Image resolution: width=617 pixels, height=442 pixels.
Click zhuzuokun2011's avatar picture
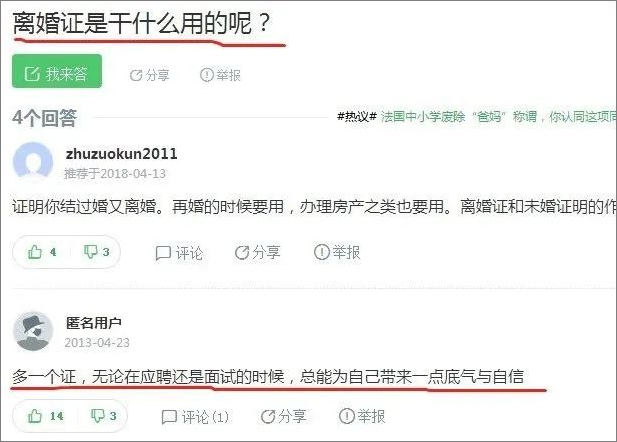(33, 162)
